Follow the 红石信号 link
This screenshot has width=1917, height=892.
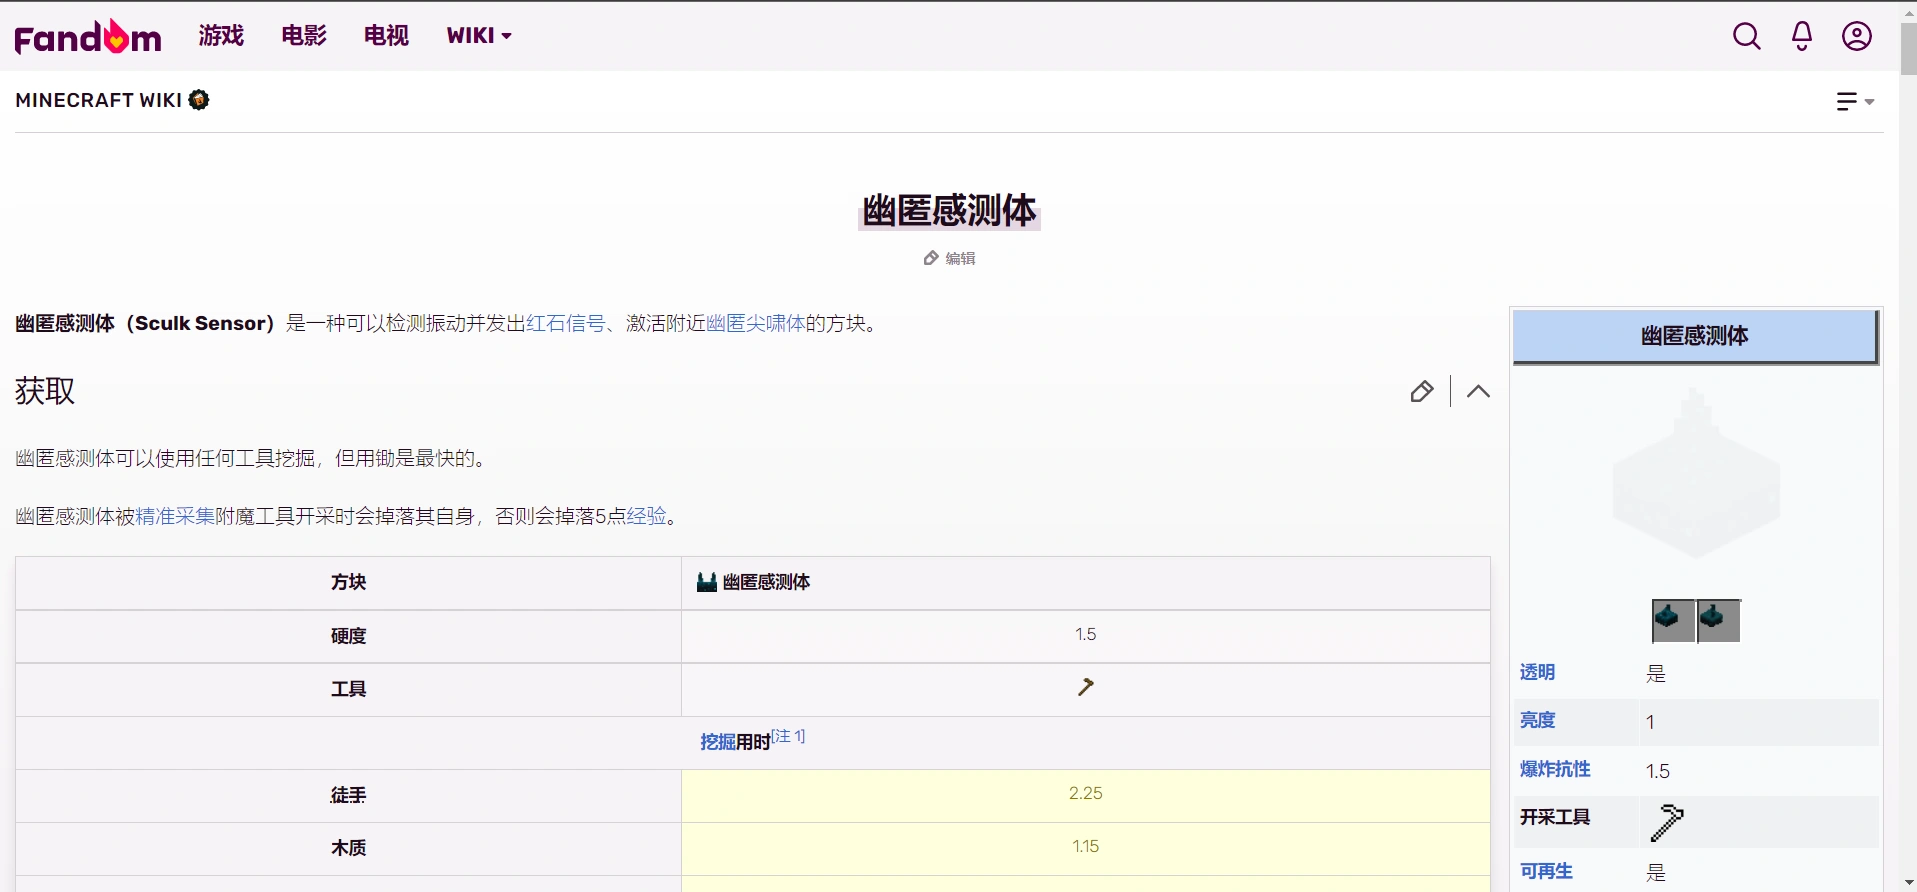click(x=566, y=323)
